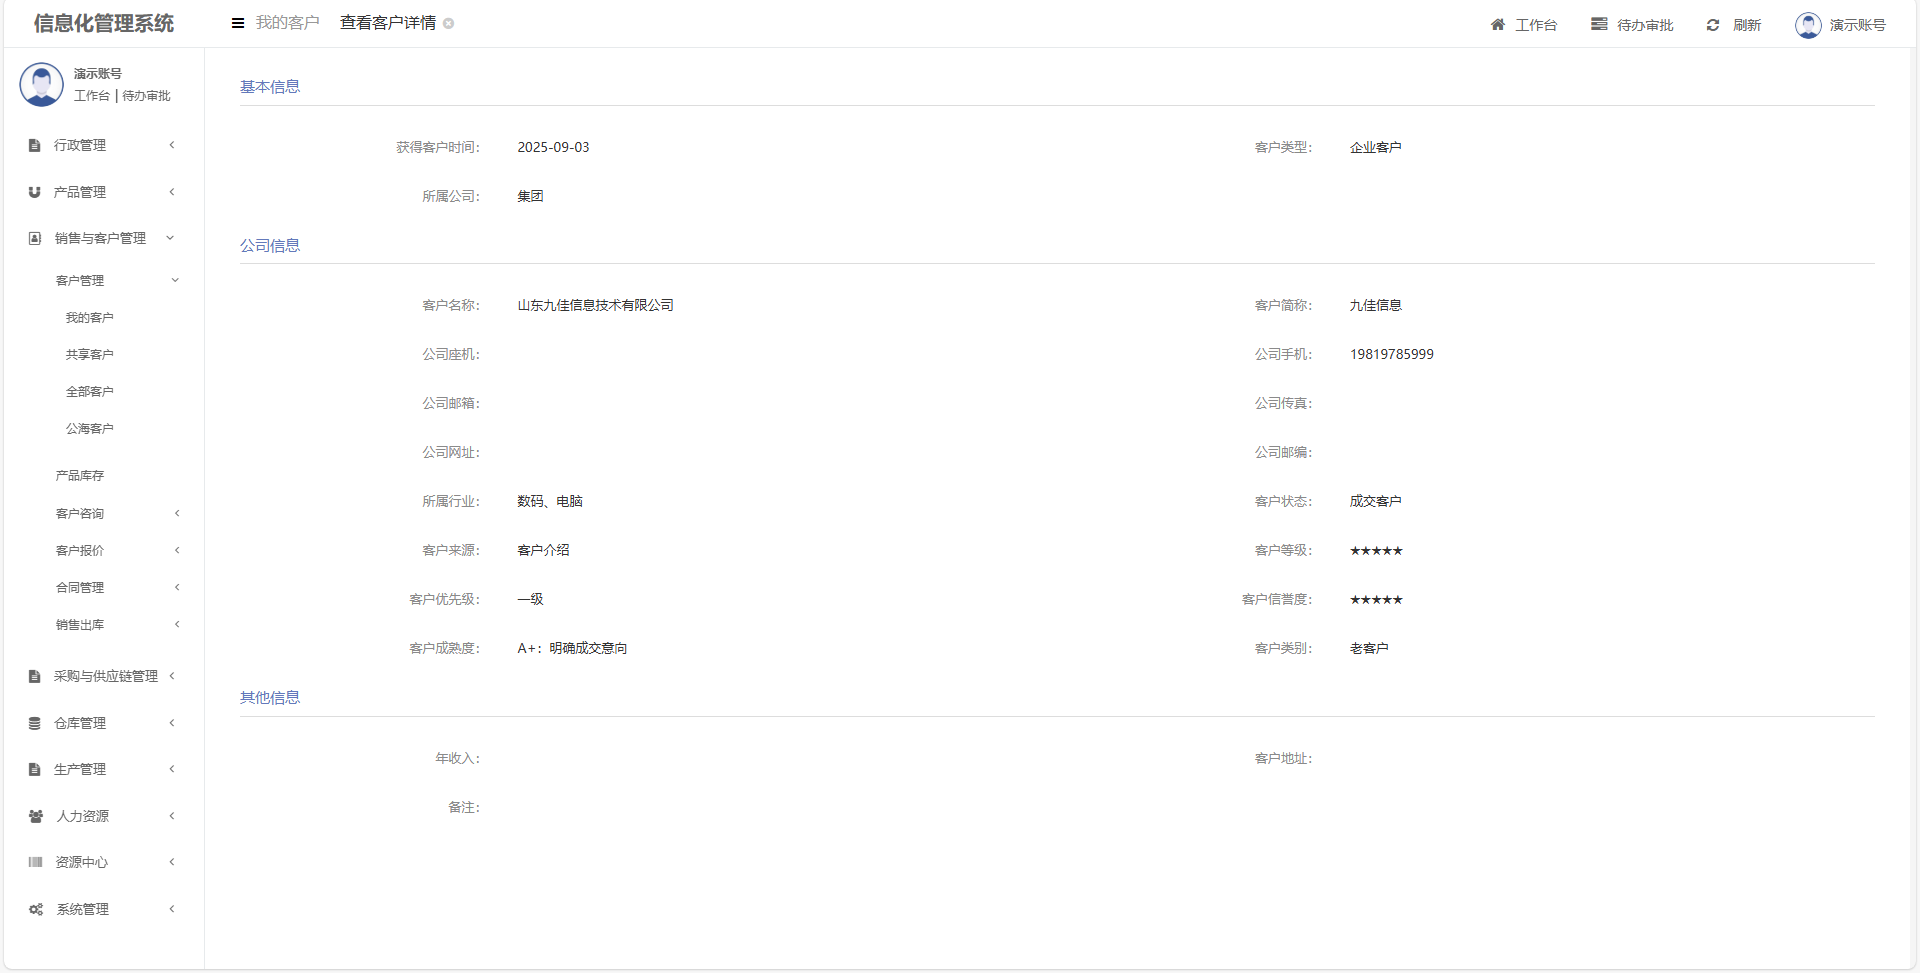Open 共享客户 from customer menu
The image size is (1920, 973).
pyautogui.click(x=90, y=355)
